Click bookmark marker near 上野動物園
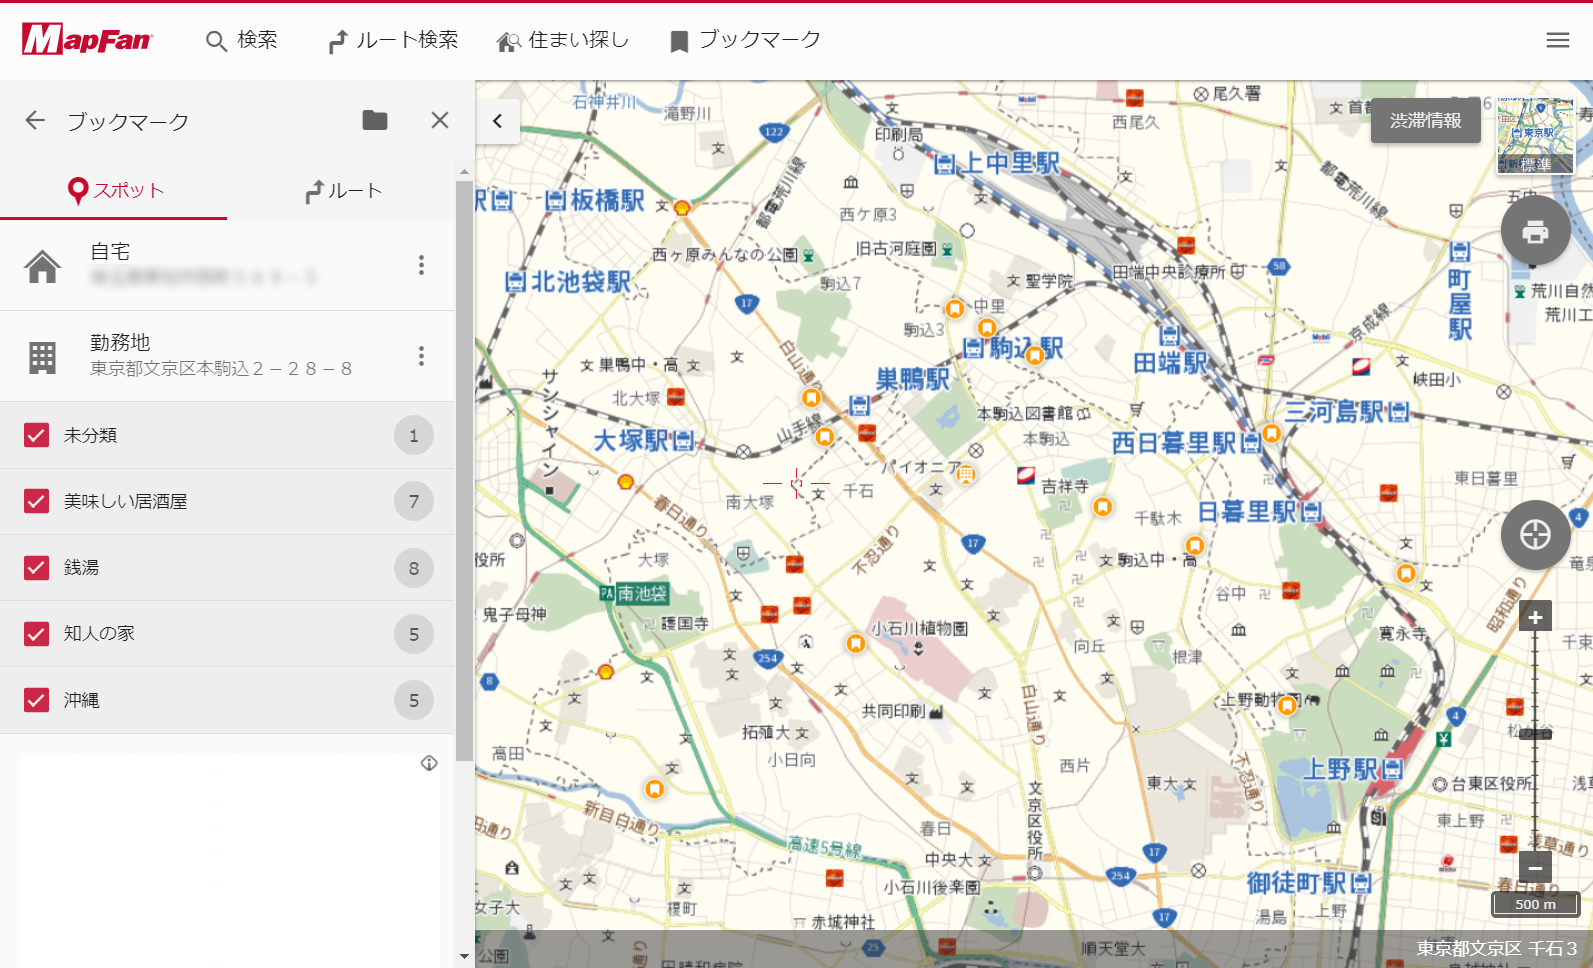Screen dimensions: 1593x968 pos(1287,705)
